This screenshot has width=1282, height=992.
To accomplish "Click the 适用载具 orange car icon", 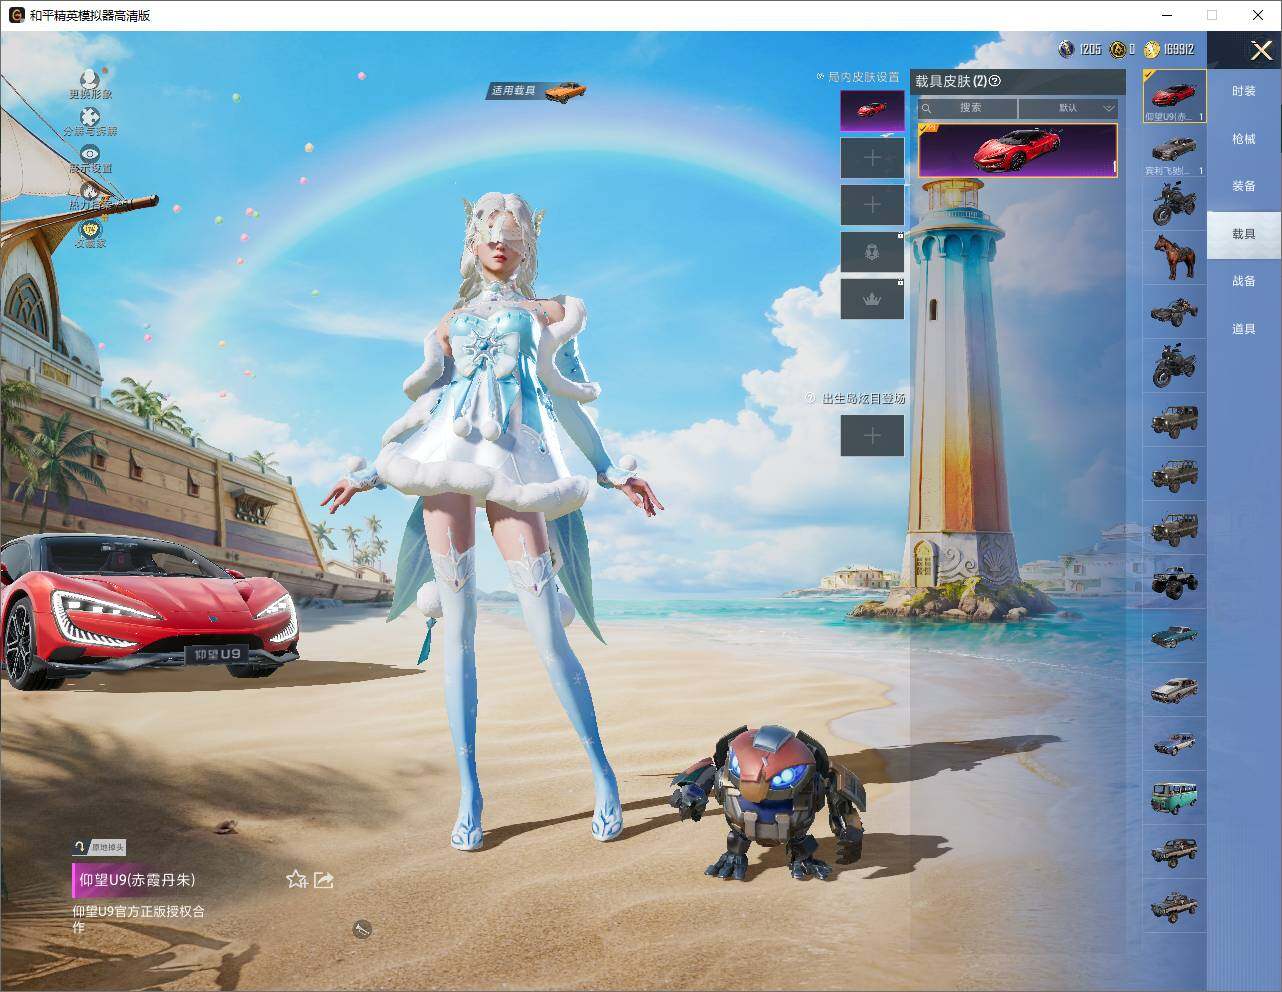I will pyautogui.click(x=564, y=90).
